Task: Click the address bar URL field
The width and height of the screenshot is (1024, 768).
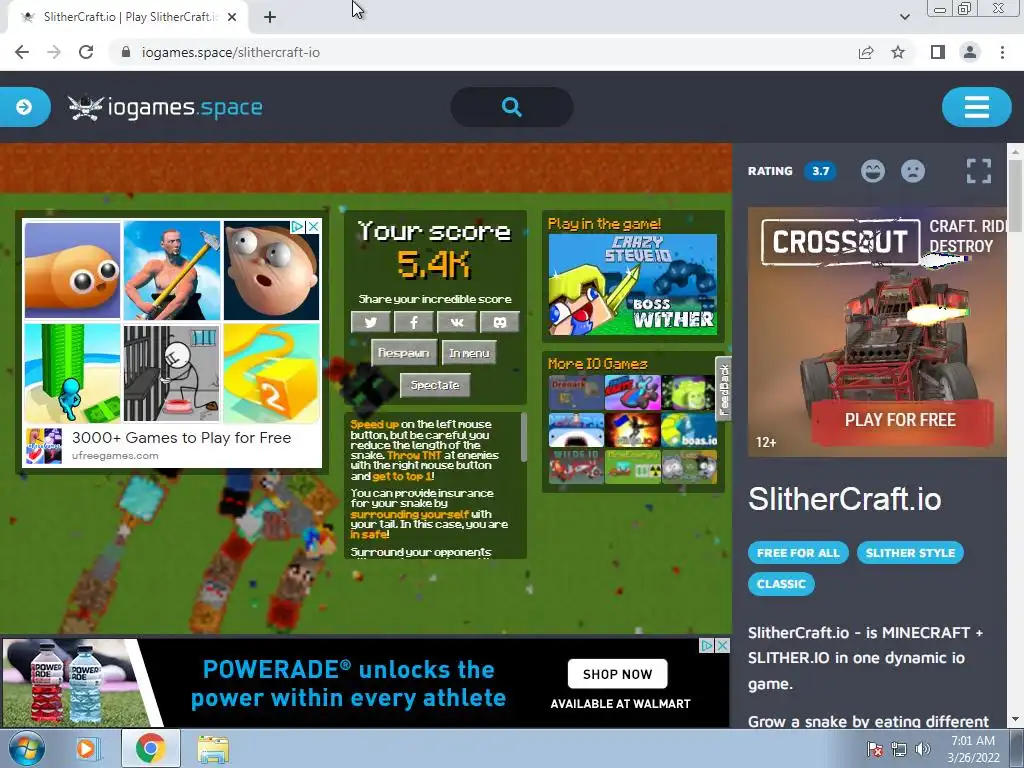Action: (x=483, y=52)
